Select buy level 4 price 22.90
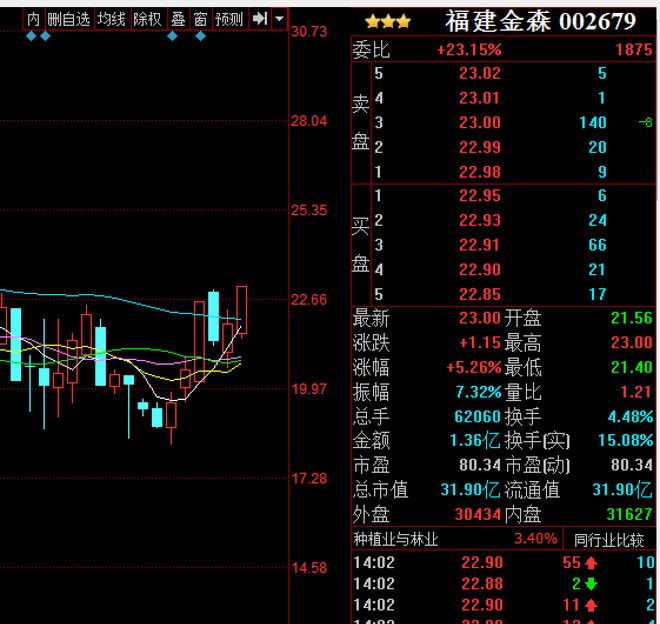The height and width of the screenshot is (624, 660). click(x=479, y=269)
